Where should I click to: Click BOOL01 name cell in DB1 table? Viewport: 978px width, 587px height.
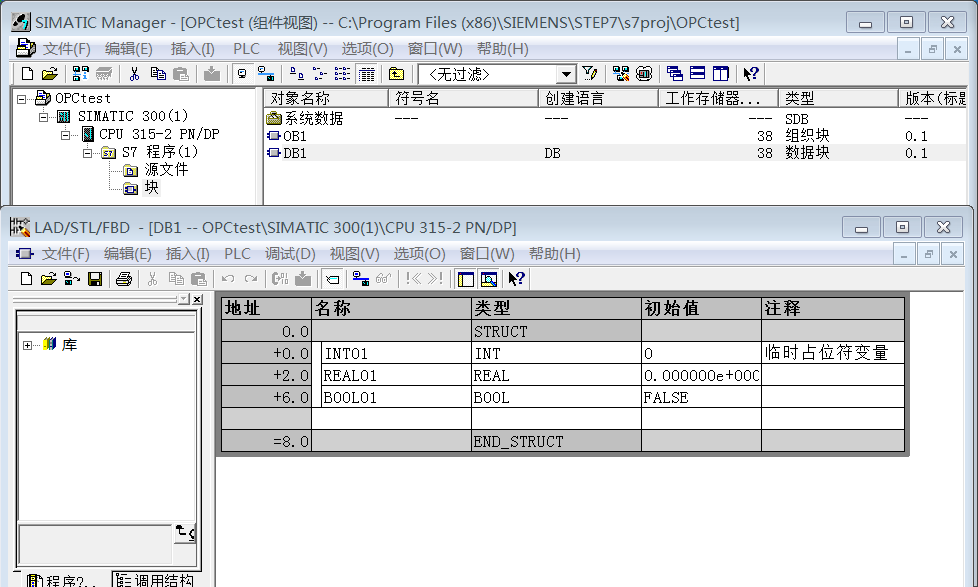(x=397, y=397)
